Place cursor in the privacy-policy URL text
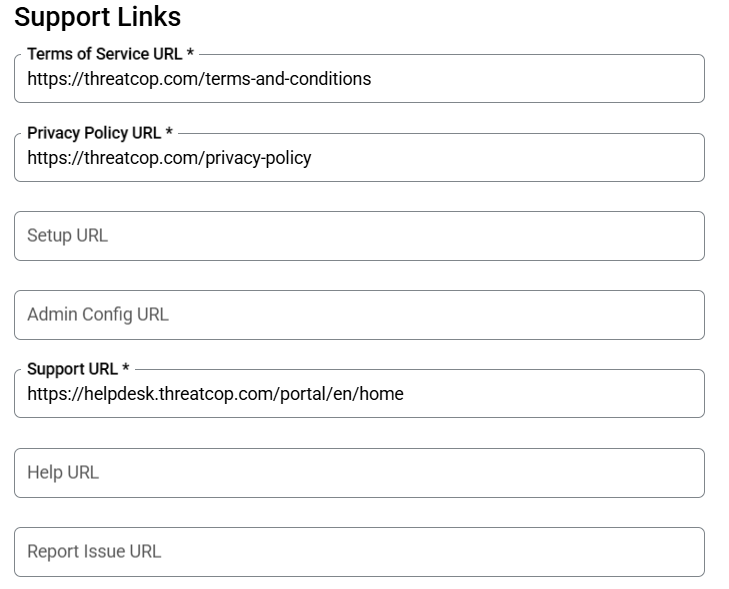 click(169, 158)
